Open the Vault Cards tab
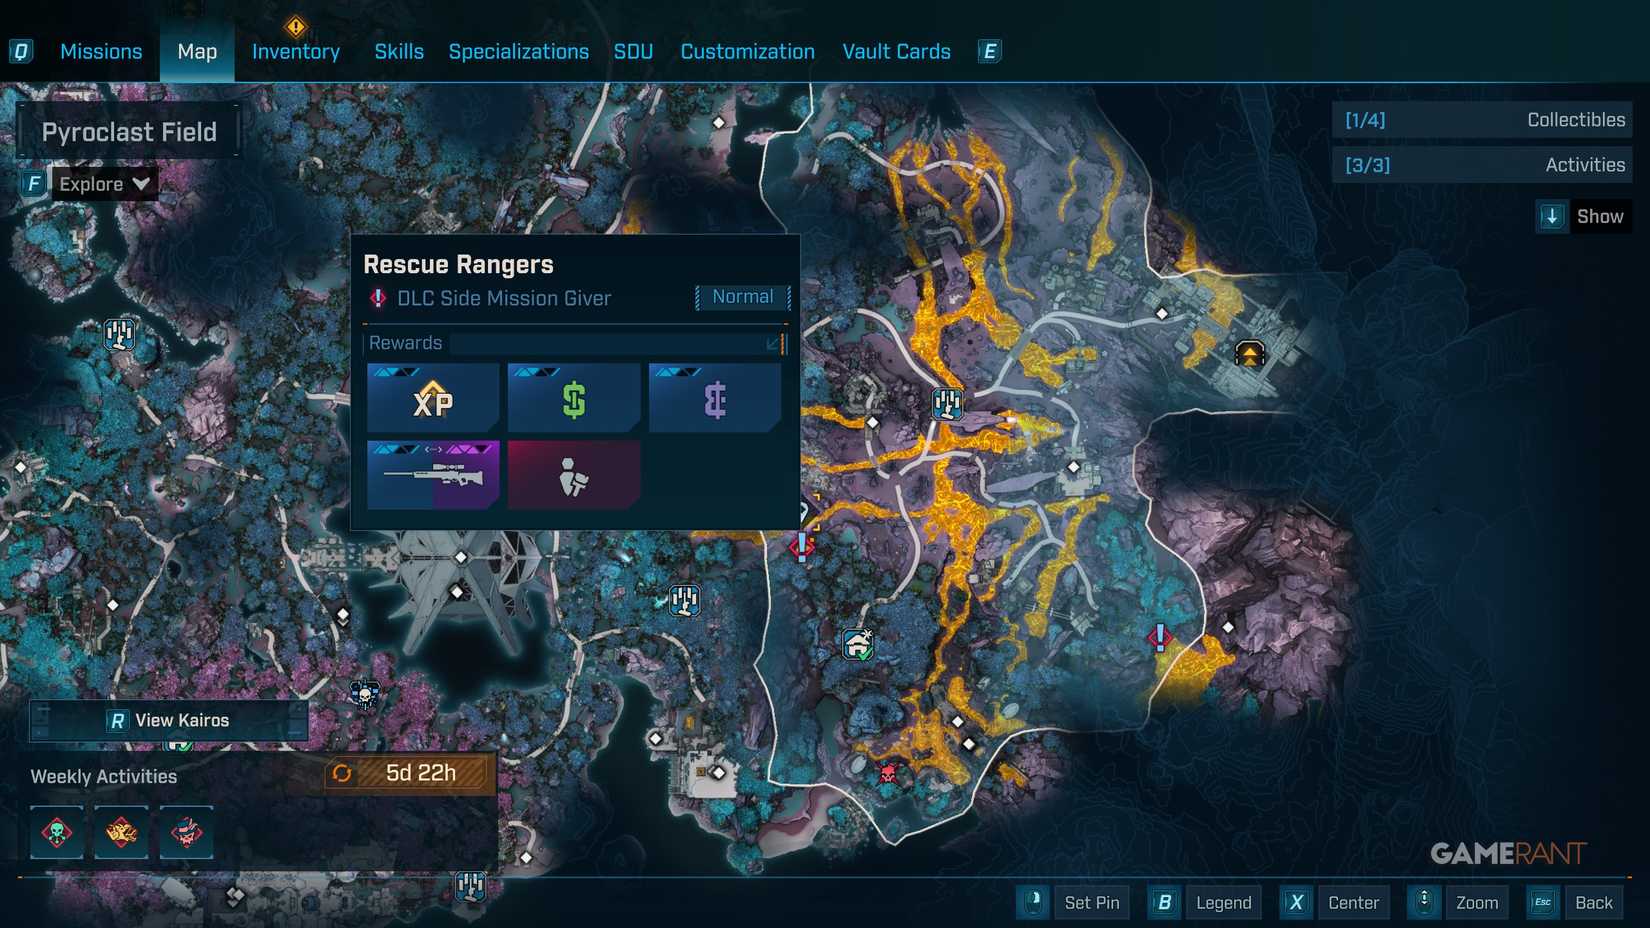 click(x=897, y=51)
